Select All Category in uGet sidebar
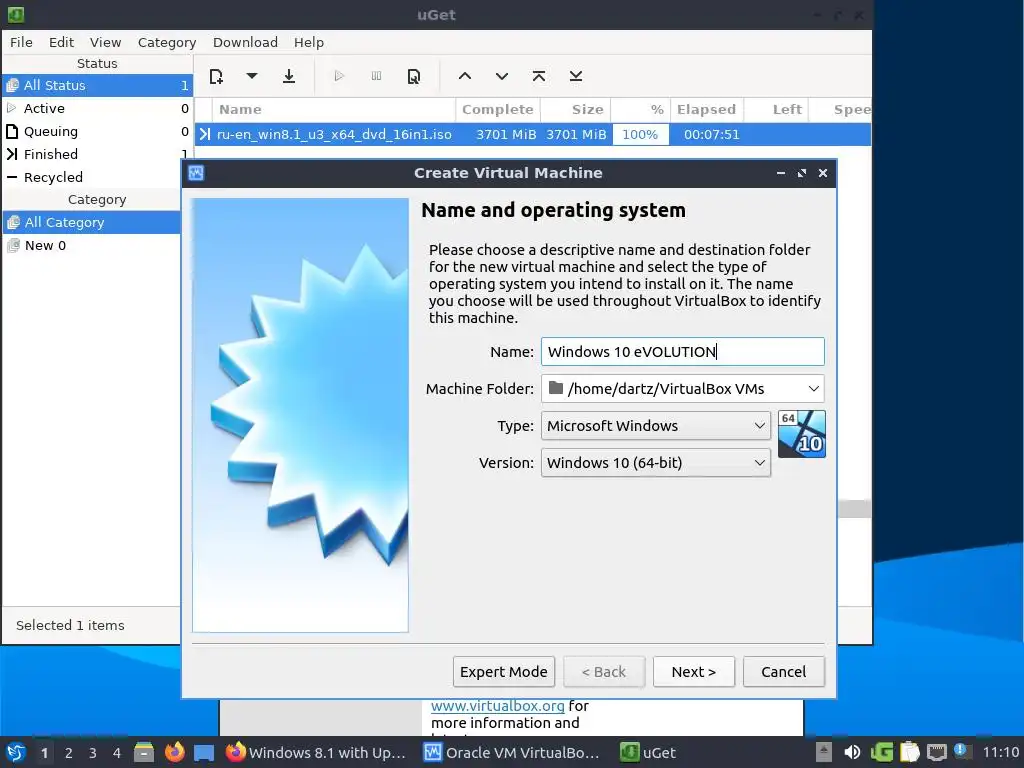 coord(91,222)
